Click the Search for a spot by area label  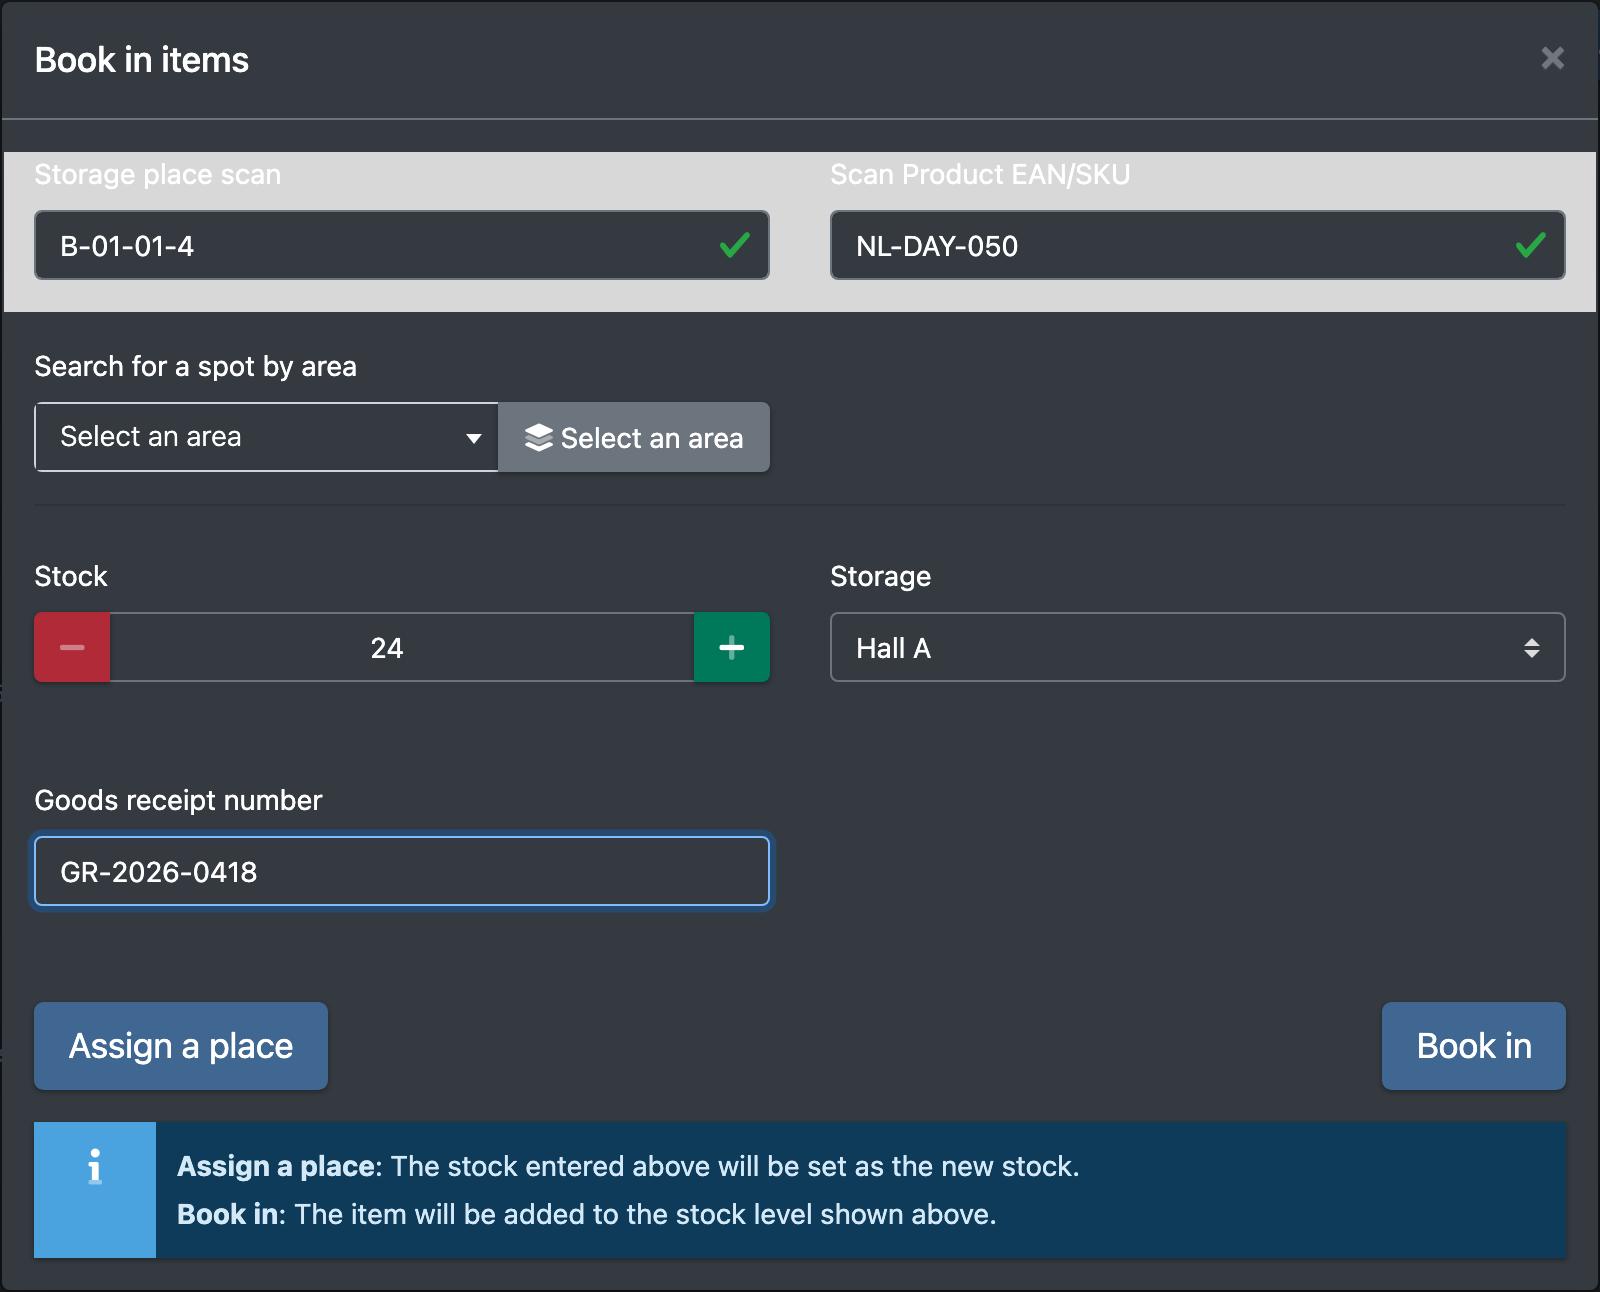pos(196,367)
